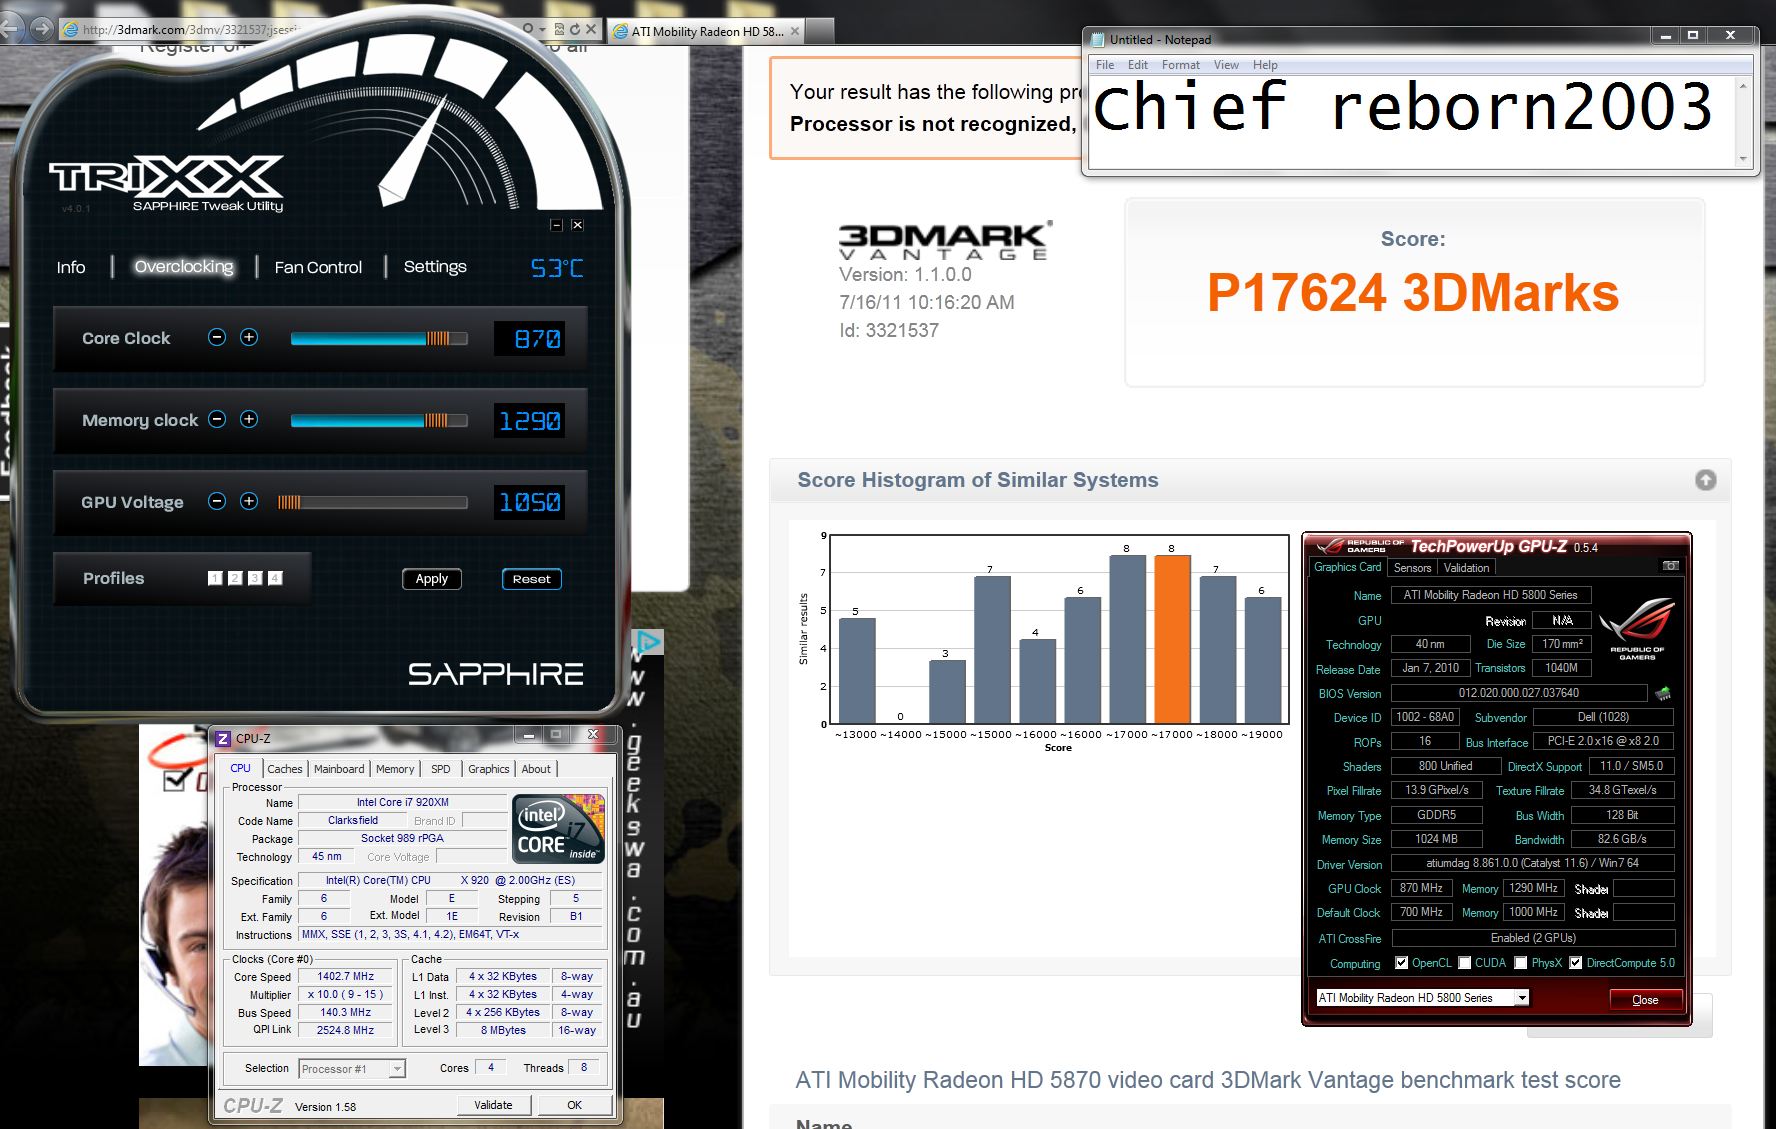The image size is (1776, 1129).
Task: Toggle the OpenCL checkbox in GPU-Z
Action: tap(1401, 963)
